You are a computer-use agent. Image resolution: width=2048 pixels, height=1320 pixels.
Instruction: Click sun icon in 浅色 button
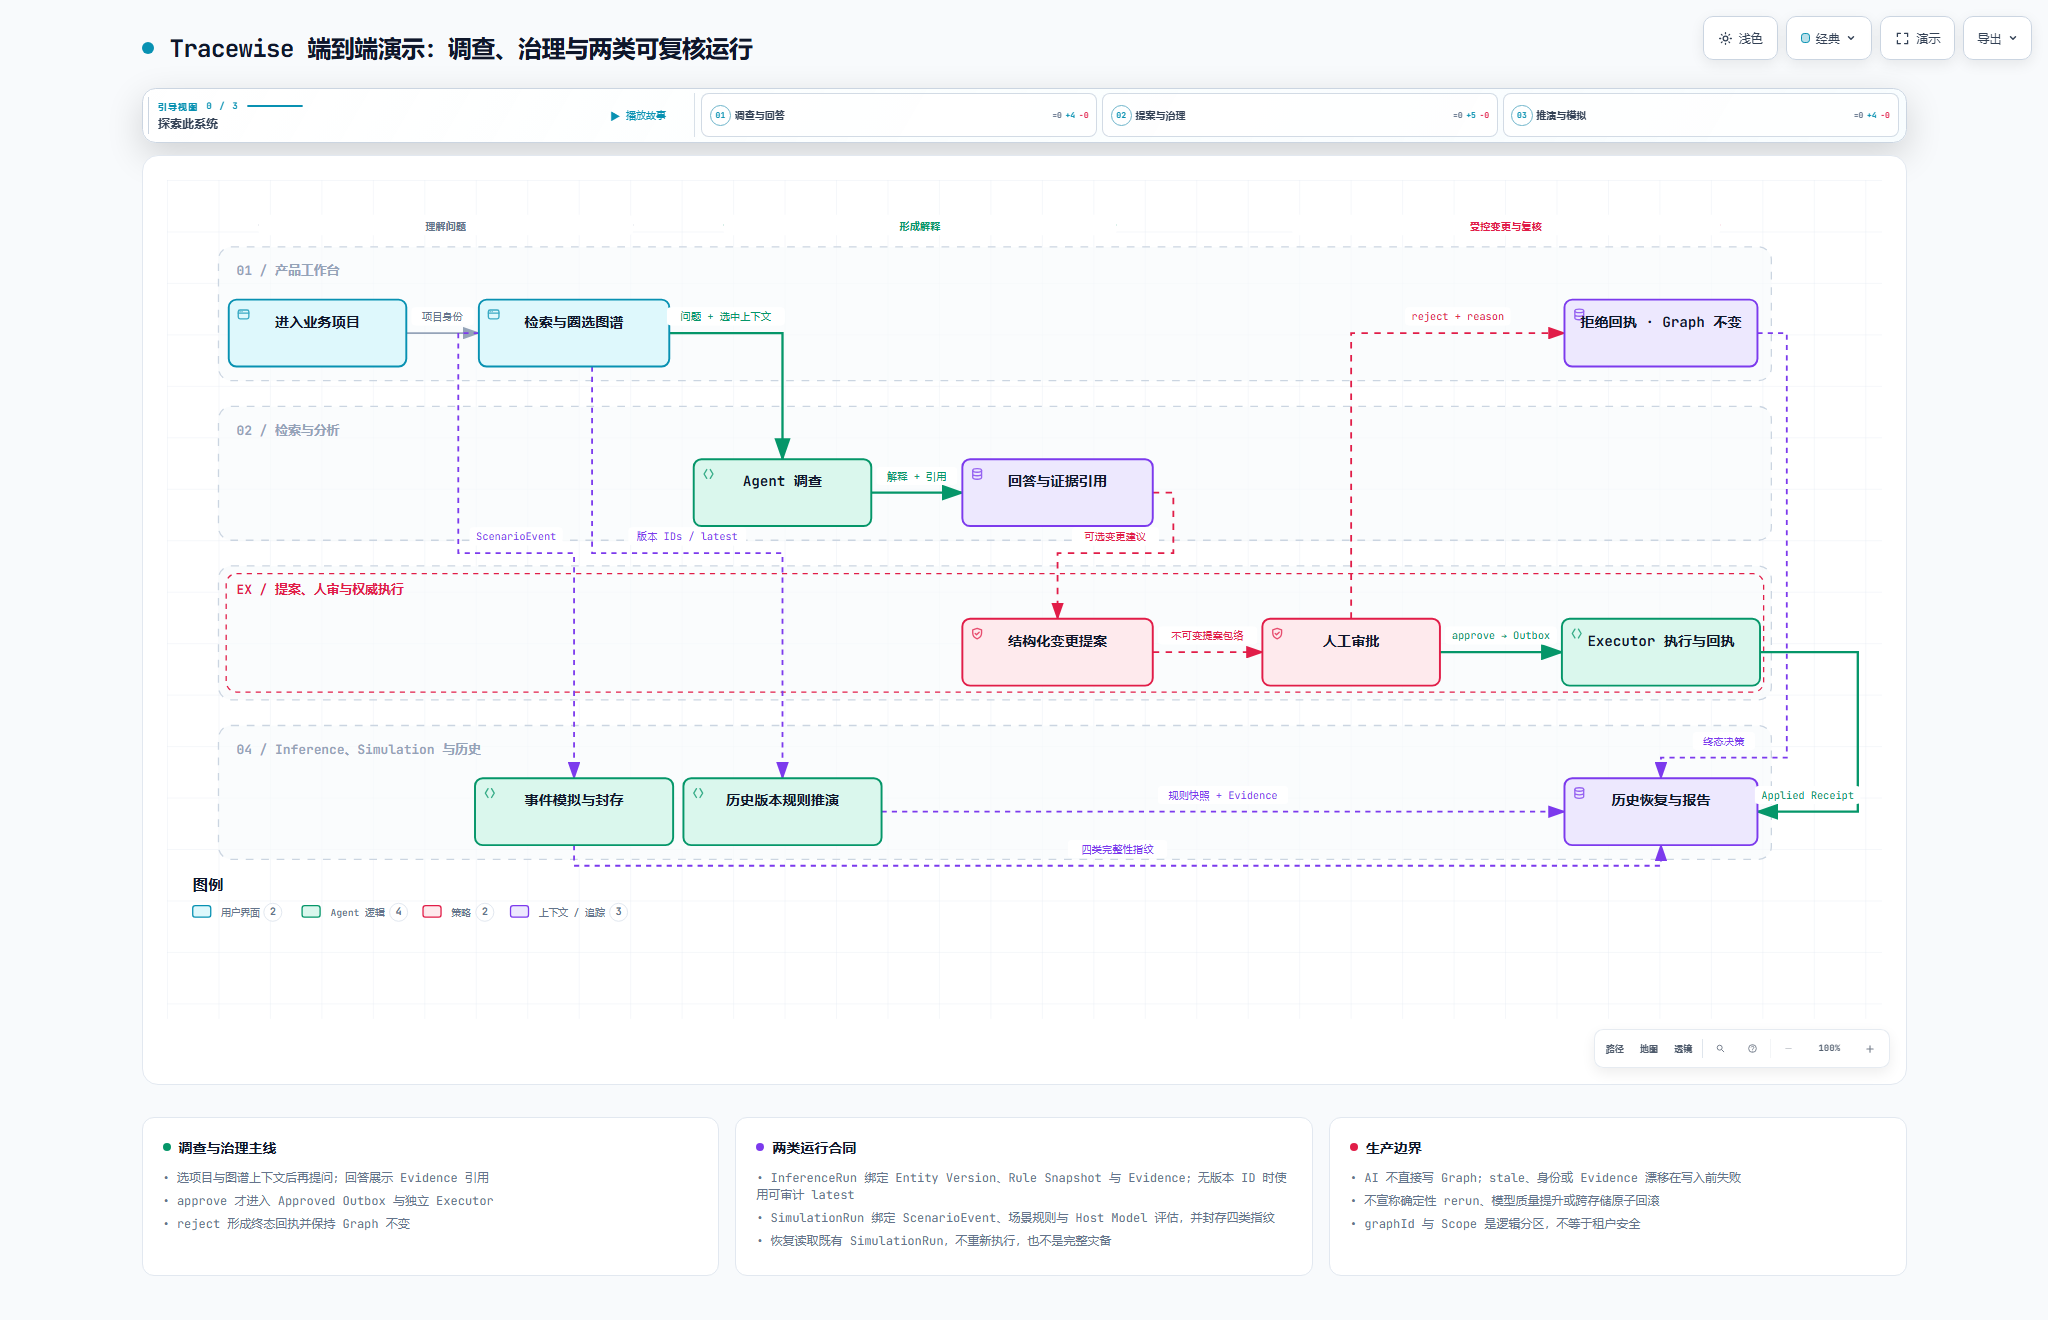1725,38
